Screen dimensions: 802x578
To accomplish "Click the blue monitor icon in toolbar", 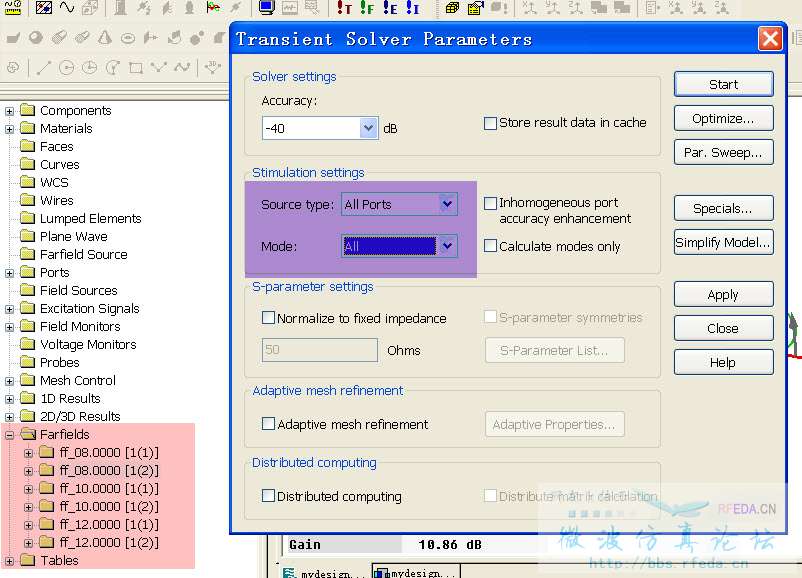I will pyautogui.click(x=267, y=8).
